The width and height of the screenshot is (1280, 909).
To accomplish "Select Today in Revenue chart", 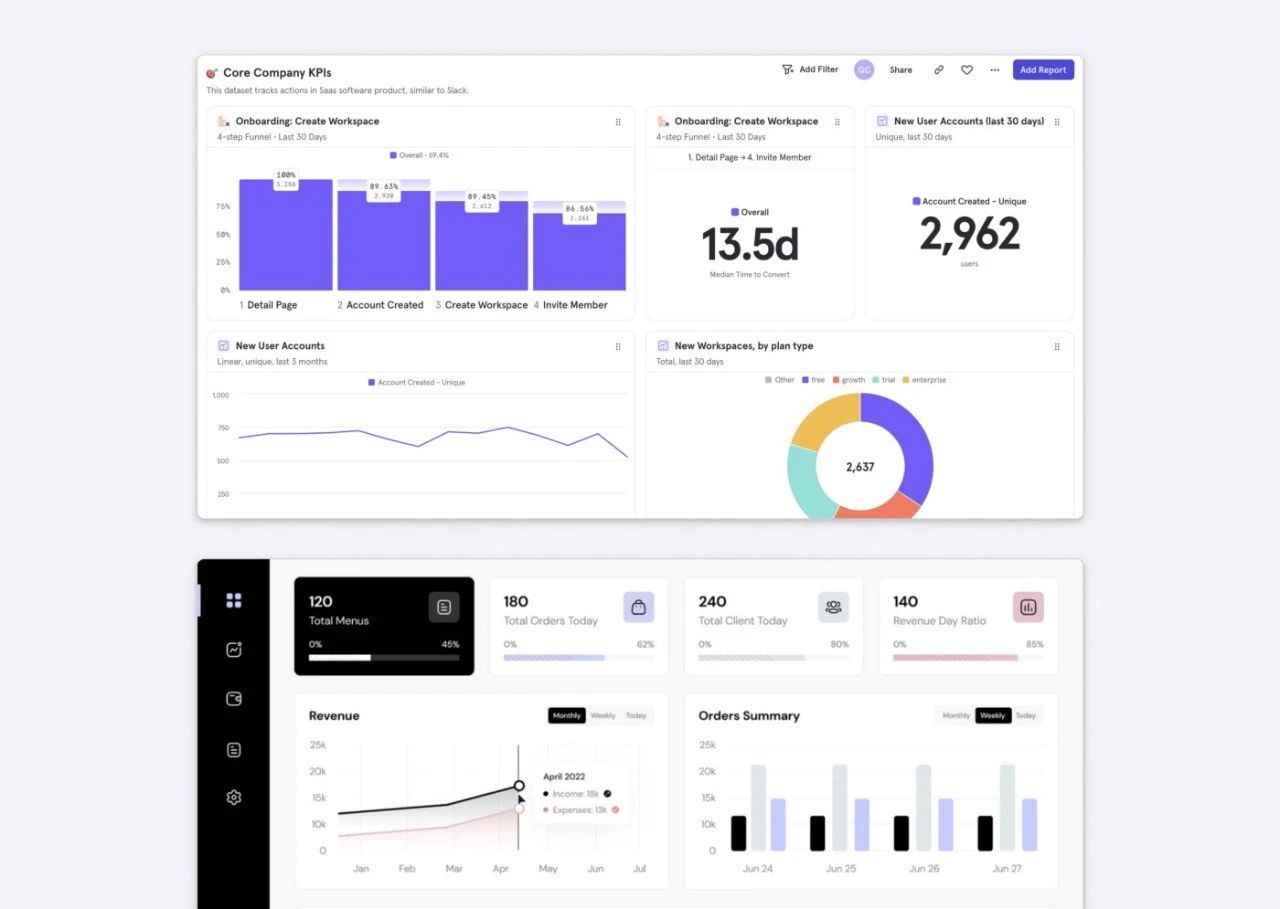I will coord(636,716).
